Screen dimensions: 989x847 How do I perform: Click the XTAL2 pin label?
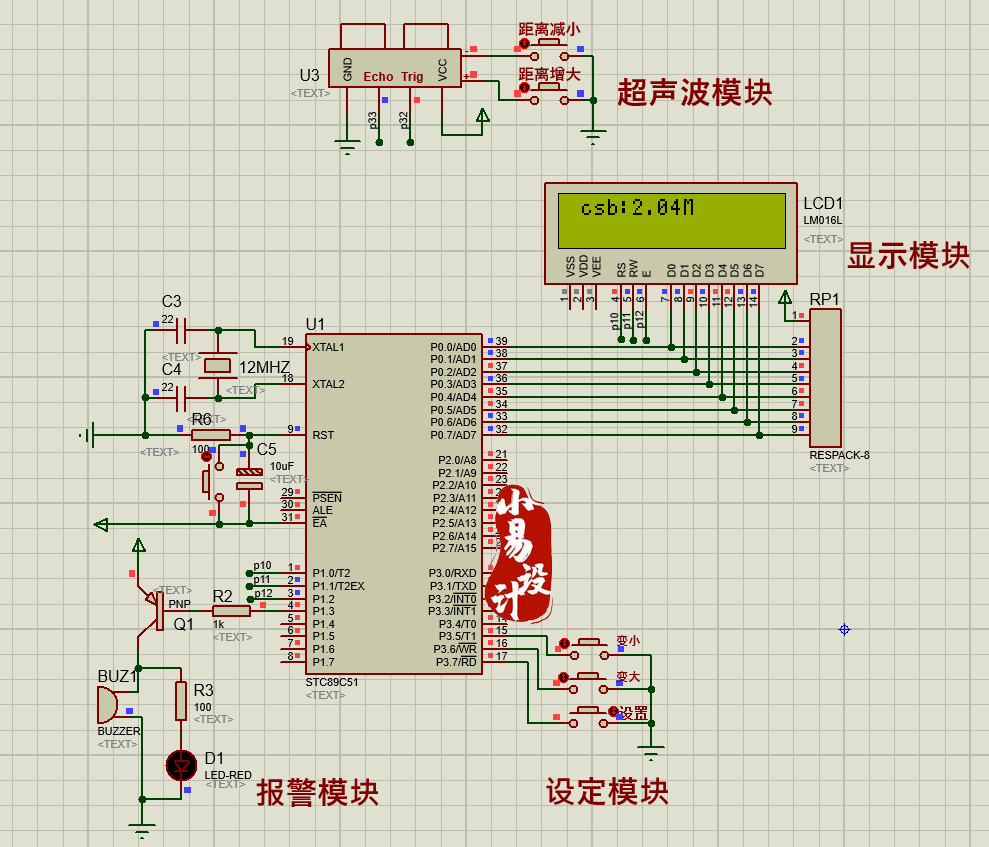[x=328, y=384]
